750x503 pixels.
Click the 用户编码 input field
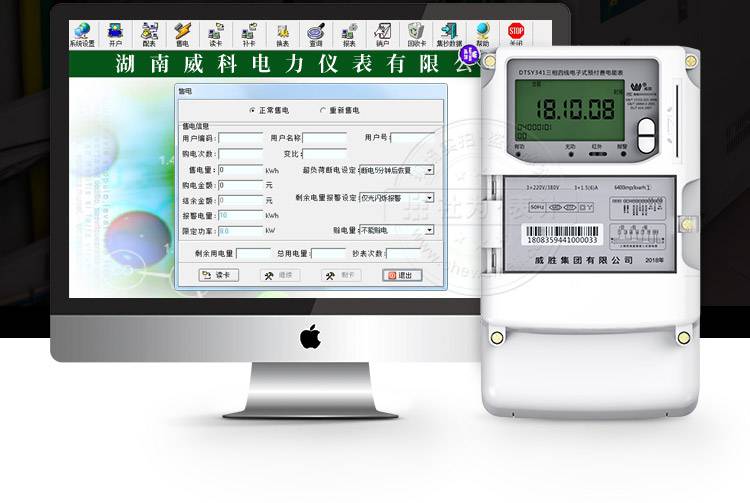[x=241, y=139]
